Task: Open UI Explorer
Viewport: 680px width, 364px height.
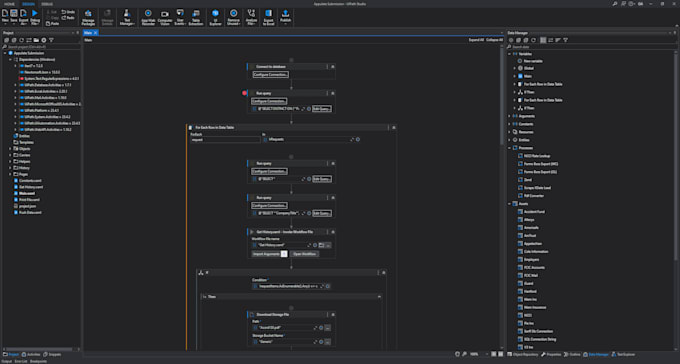Action: [x=216, y=17]
